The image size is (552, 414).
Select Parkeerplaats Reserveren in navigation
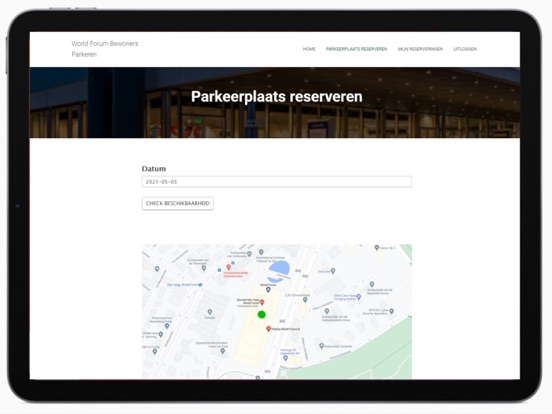click(356, 49)
